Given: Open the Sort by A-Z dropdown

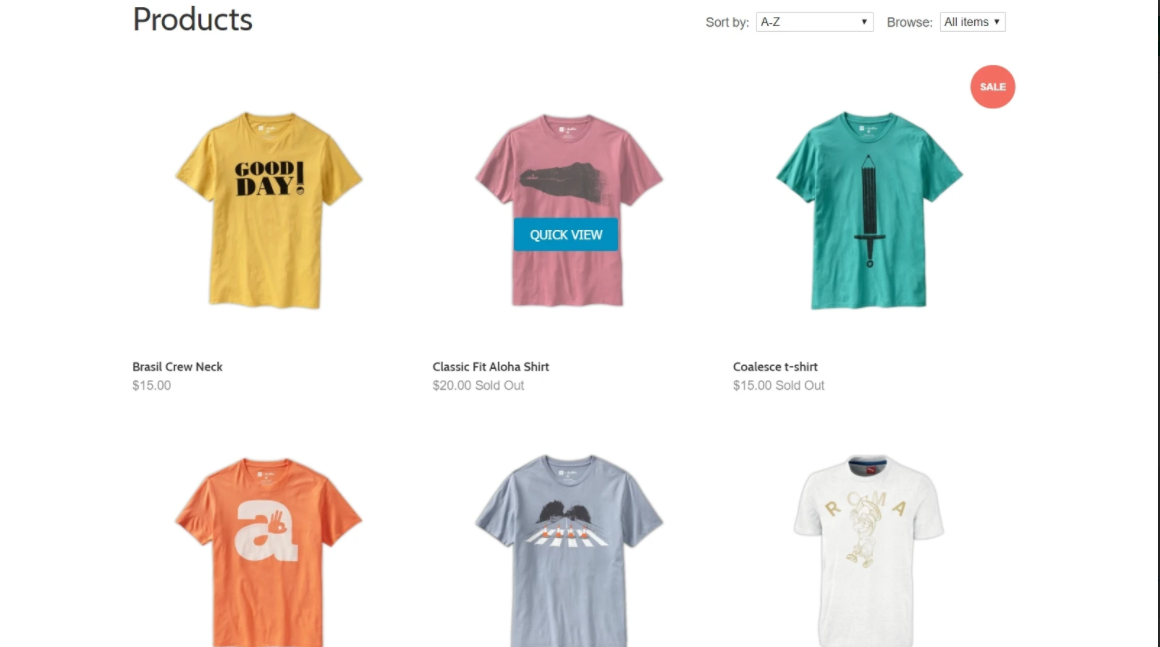Looking at the screenshot, I should 814,22.
